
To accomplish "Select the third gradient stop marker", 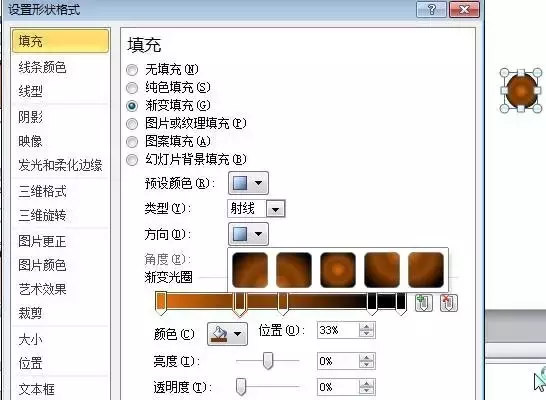I will point(283,304).
